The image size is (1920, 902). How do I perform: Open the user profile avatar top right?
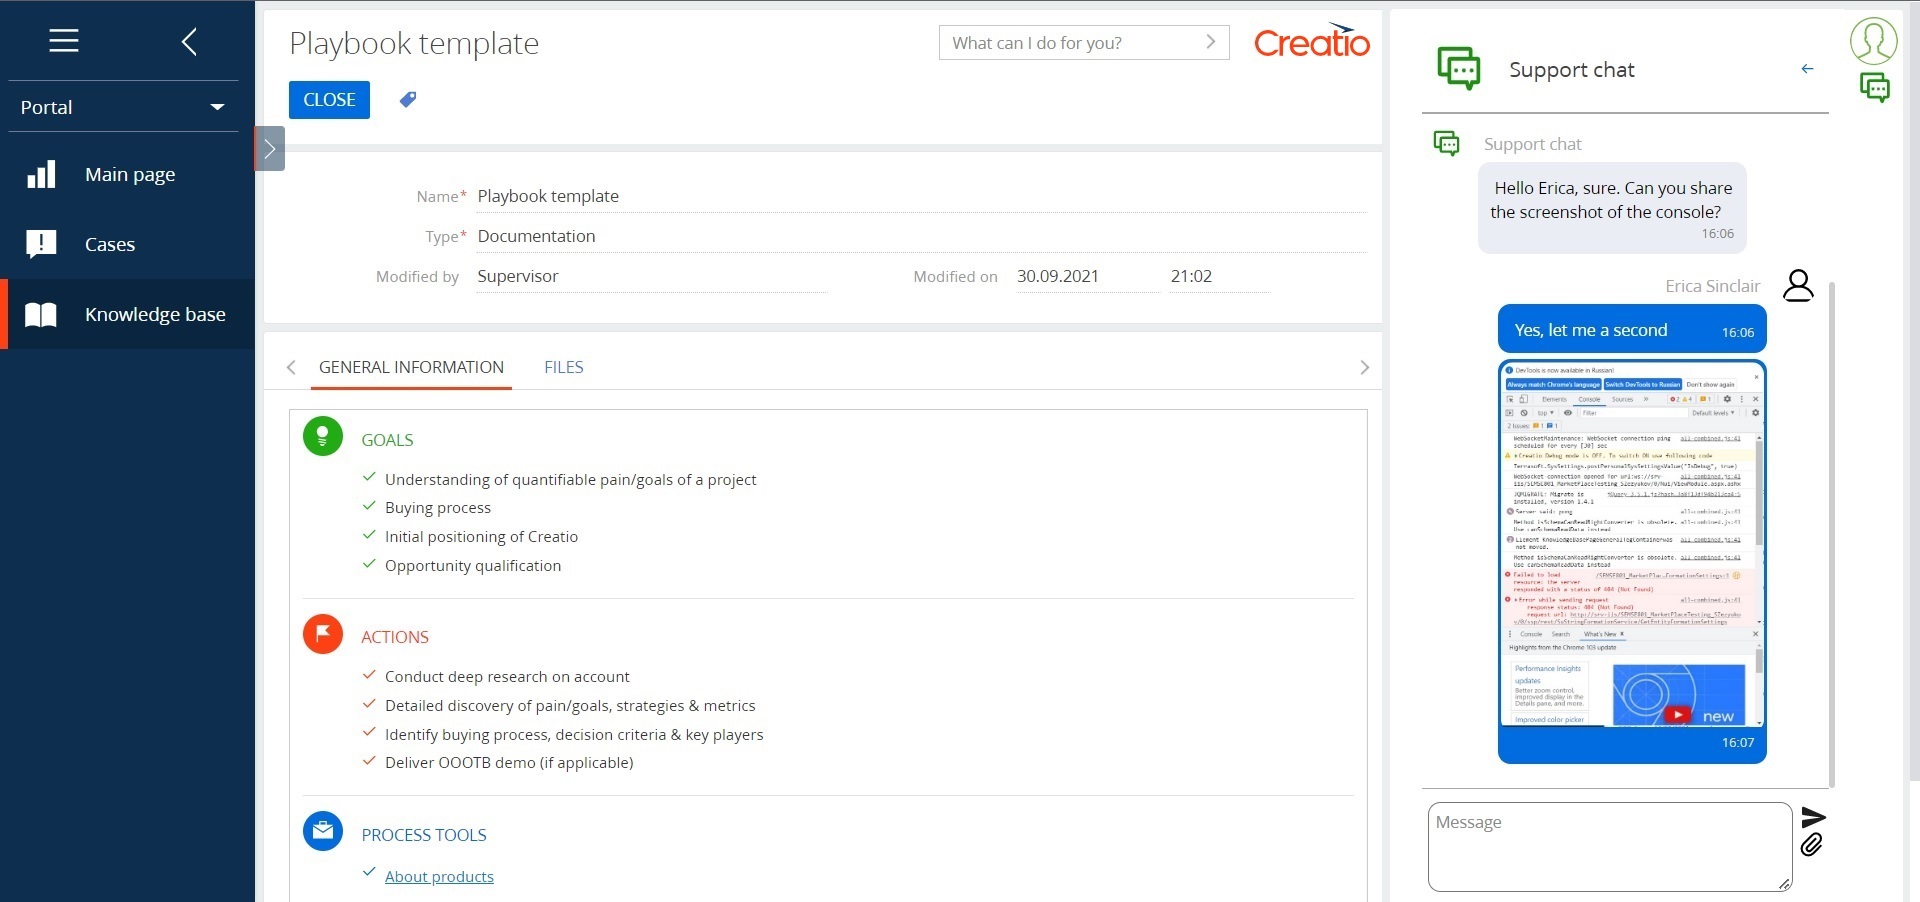1874,41
